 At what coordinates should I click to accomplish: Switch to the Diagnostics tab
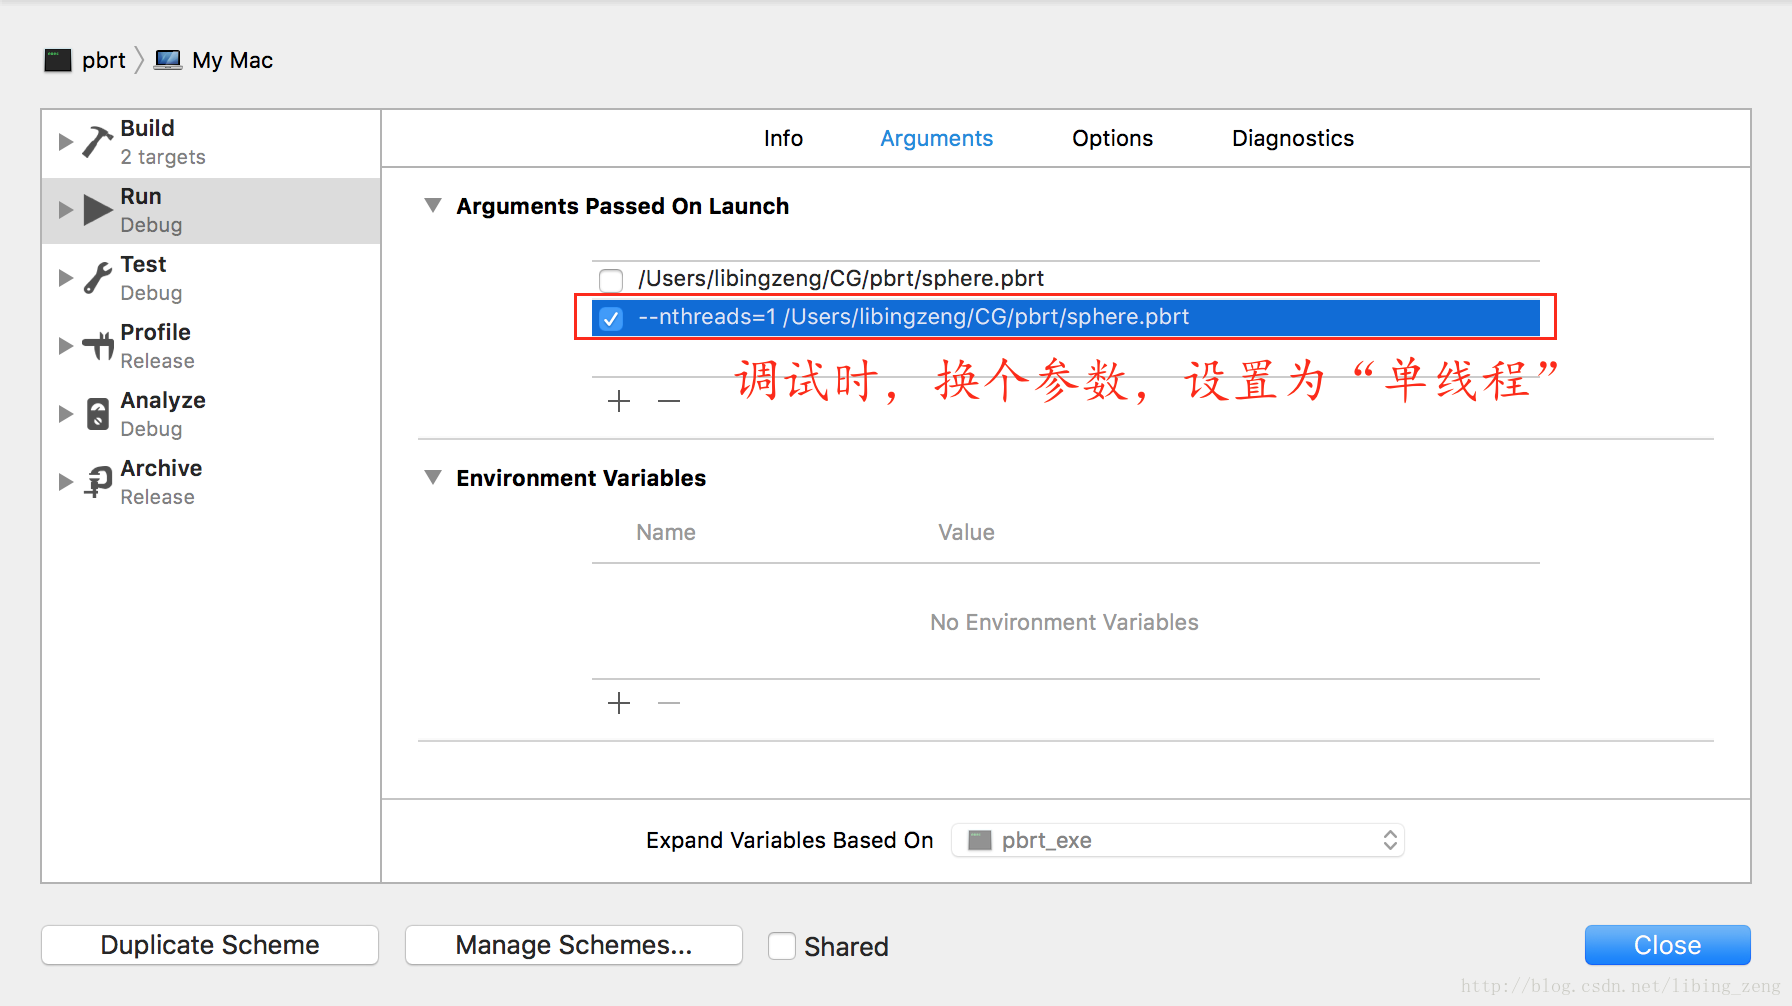(x=1293, y=138)
